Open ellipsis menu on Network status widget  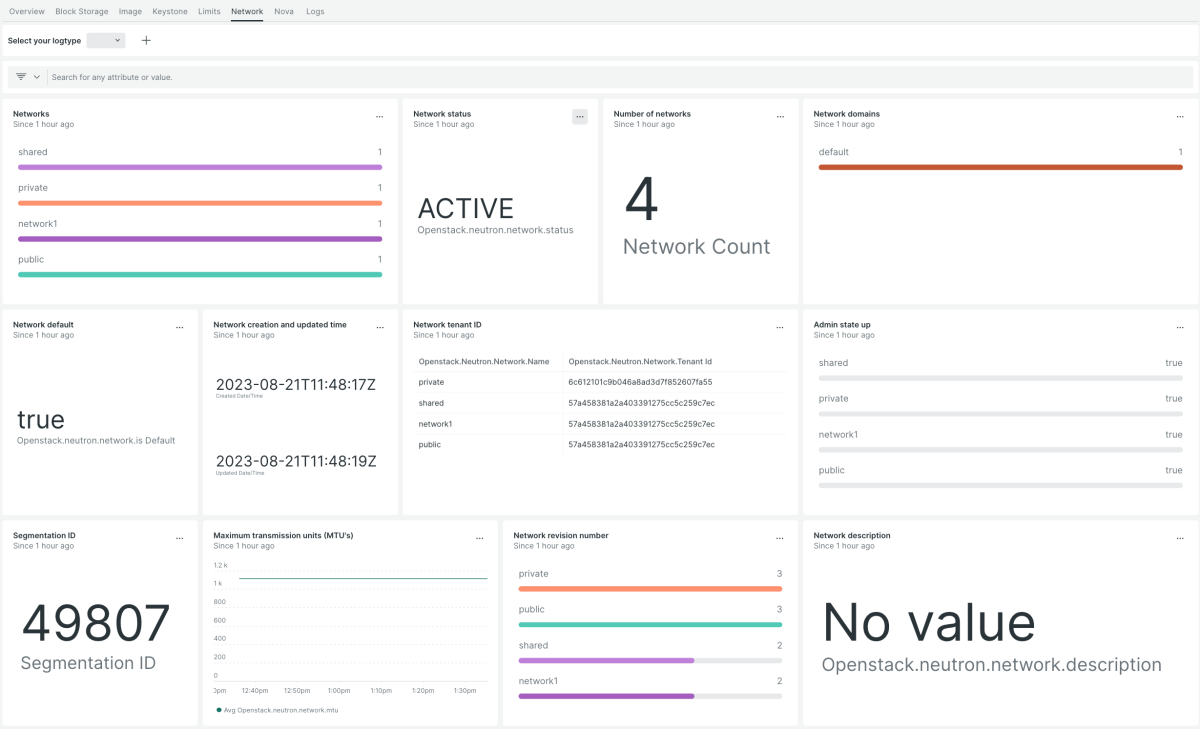[x=580, y=117]
